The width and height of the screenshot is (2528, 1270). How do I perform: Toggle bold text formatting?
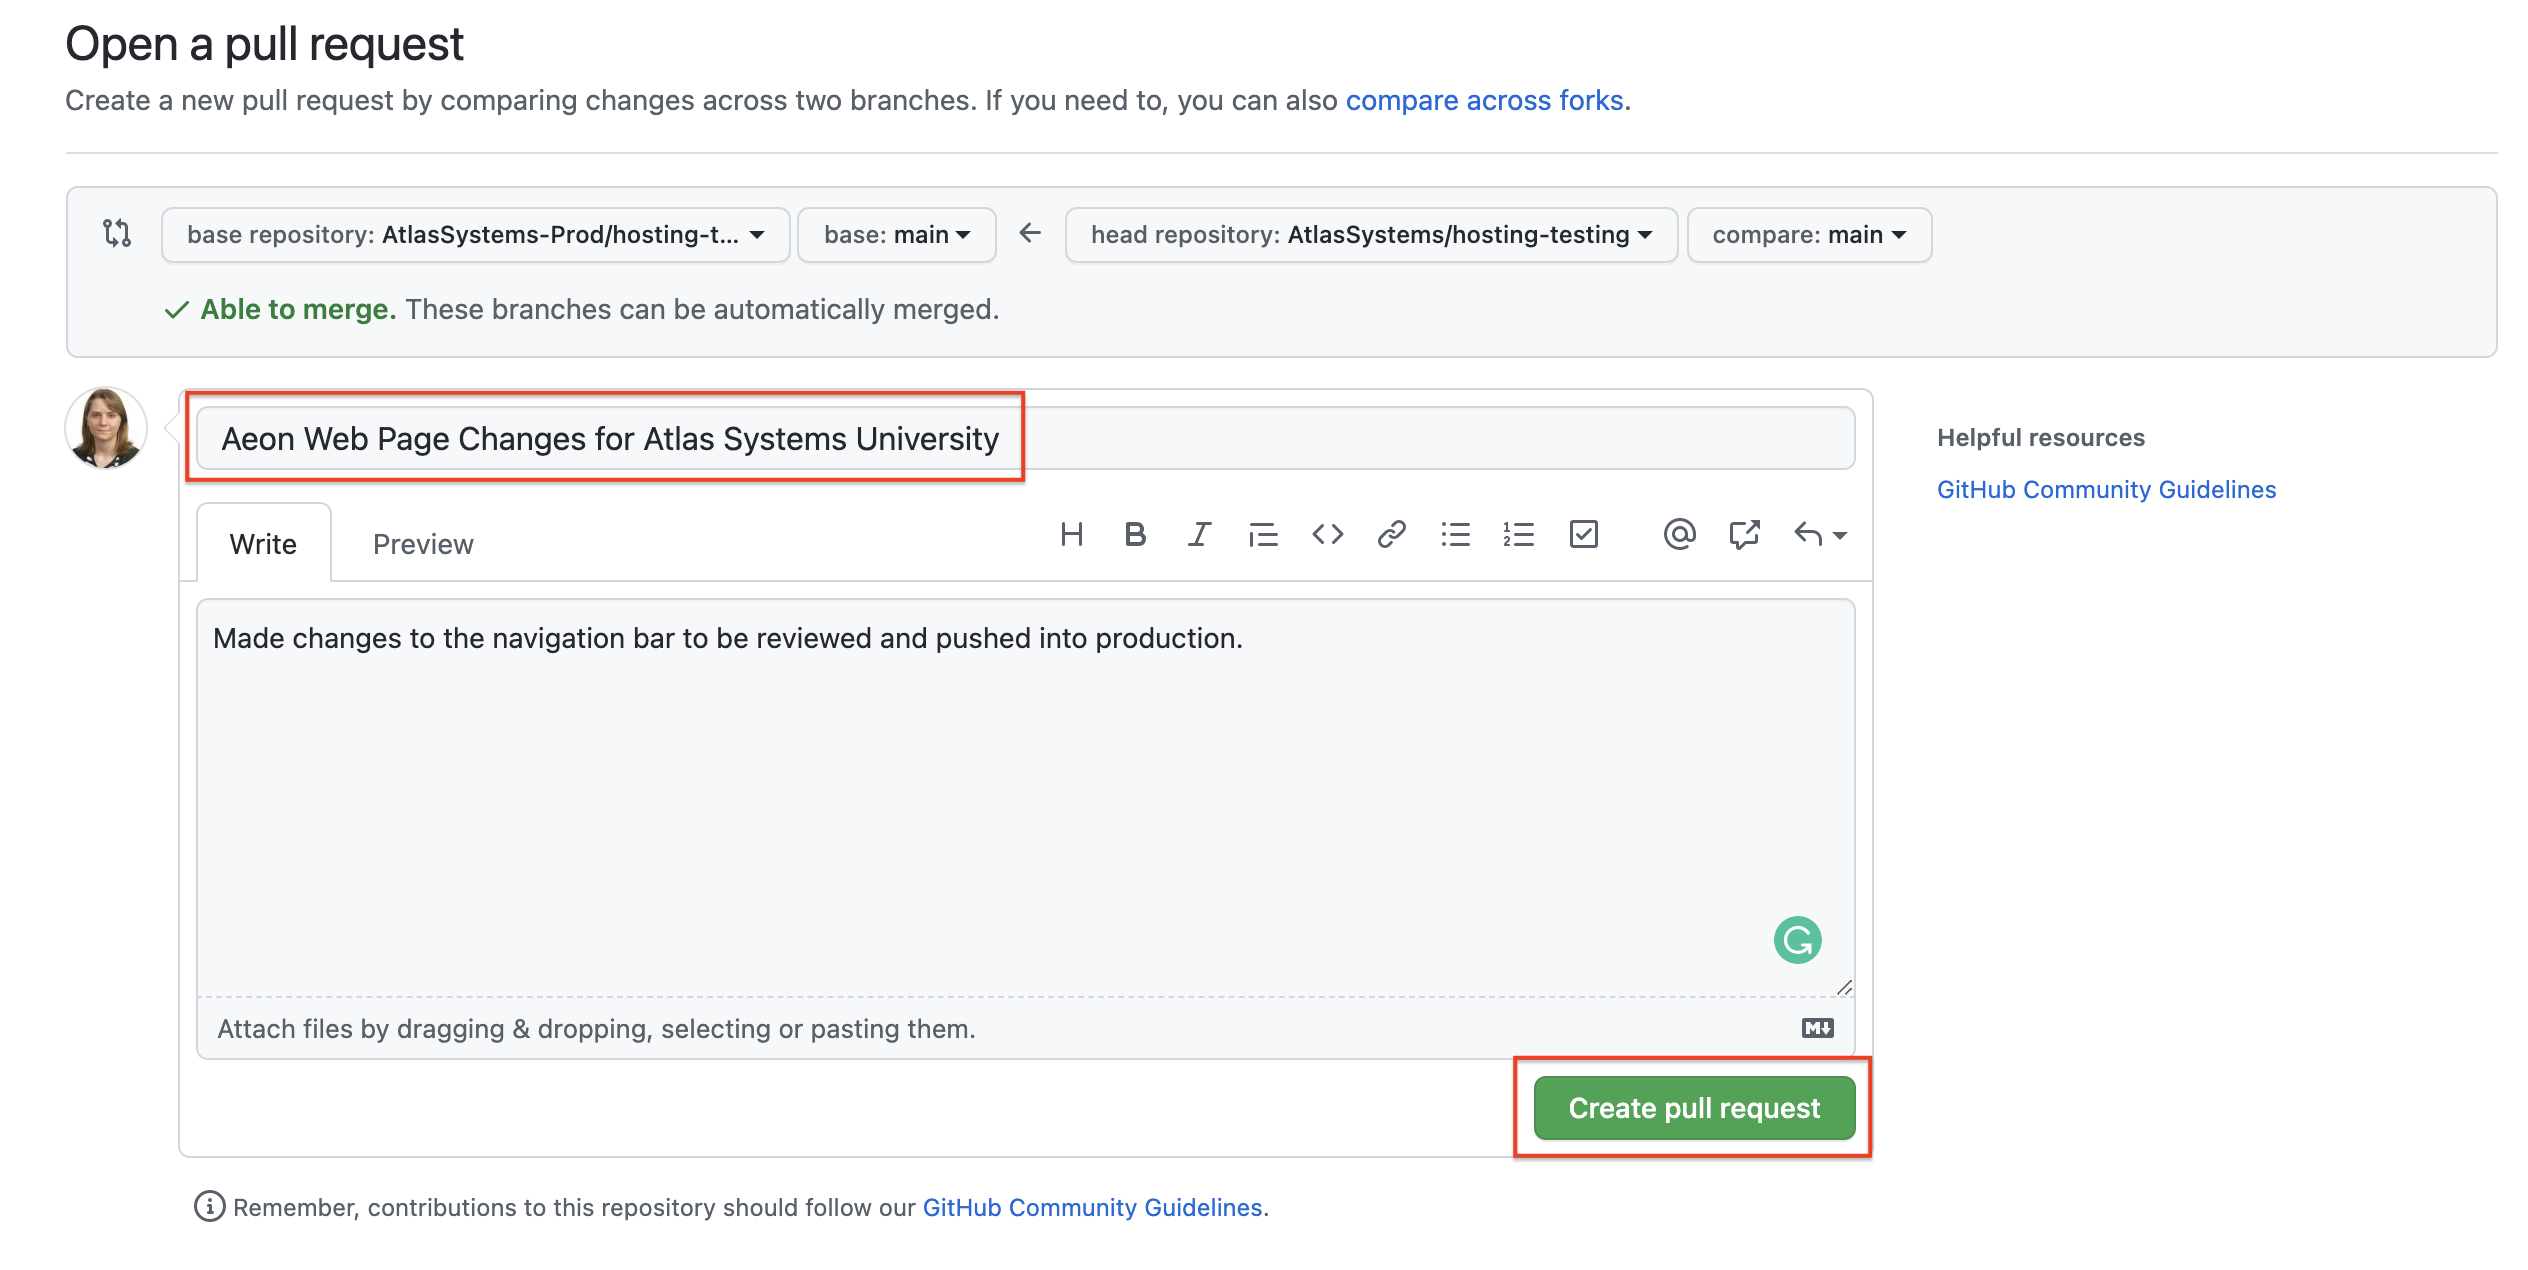click(1135, 535)
